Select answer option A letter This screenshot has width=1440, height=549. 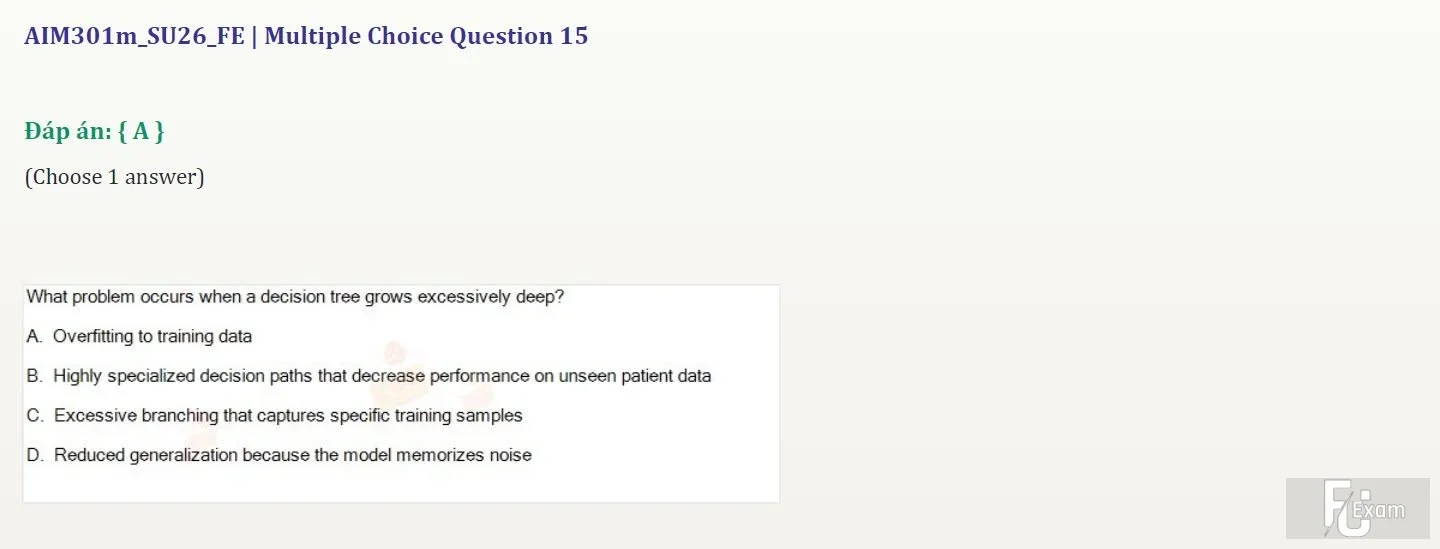pyautogui.click(x=34, y=337)
